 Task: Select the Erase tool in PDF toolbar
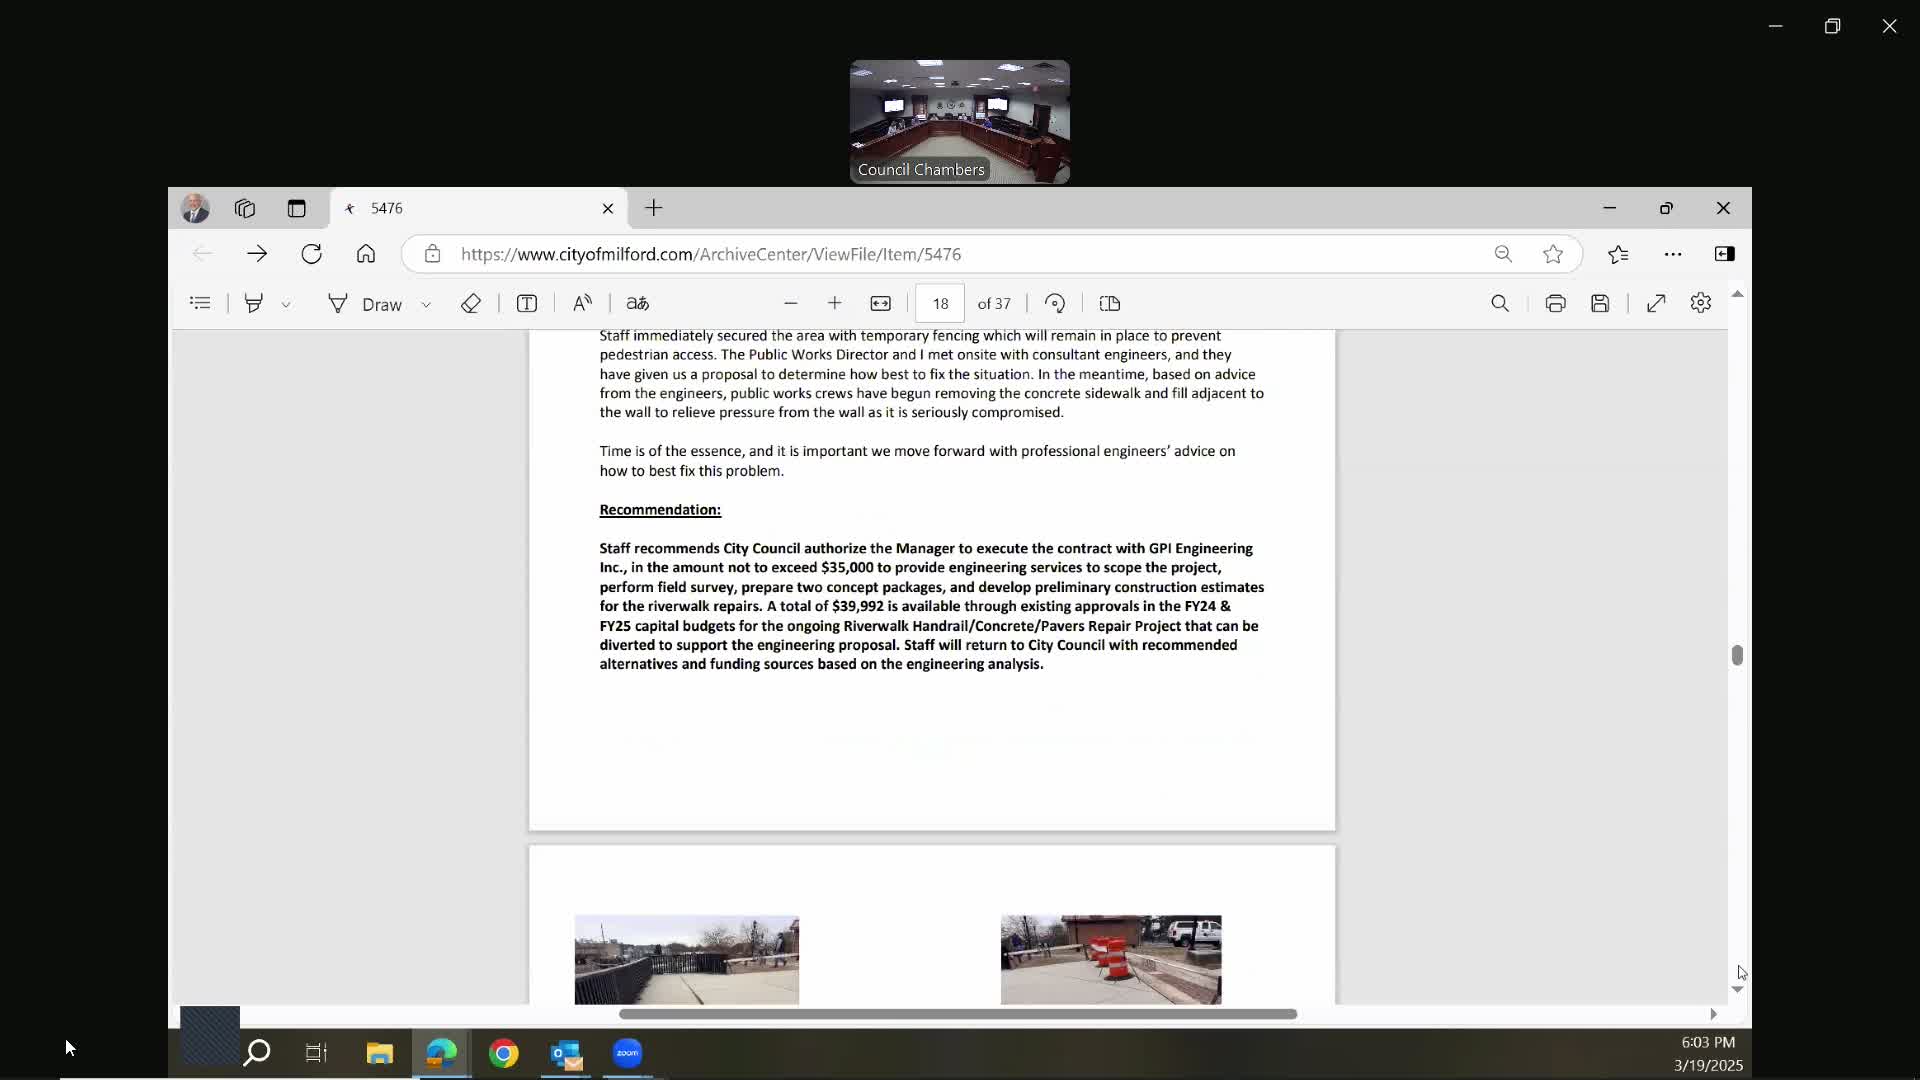pos(471,303)
